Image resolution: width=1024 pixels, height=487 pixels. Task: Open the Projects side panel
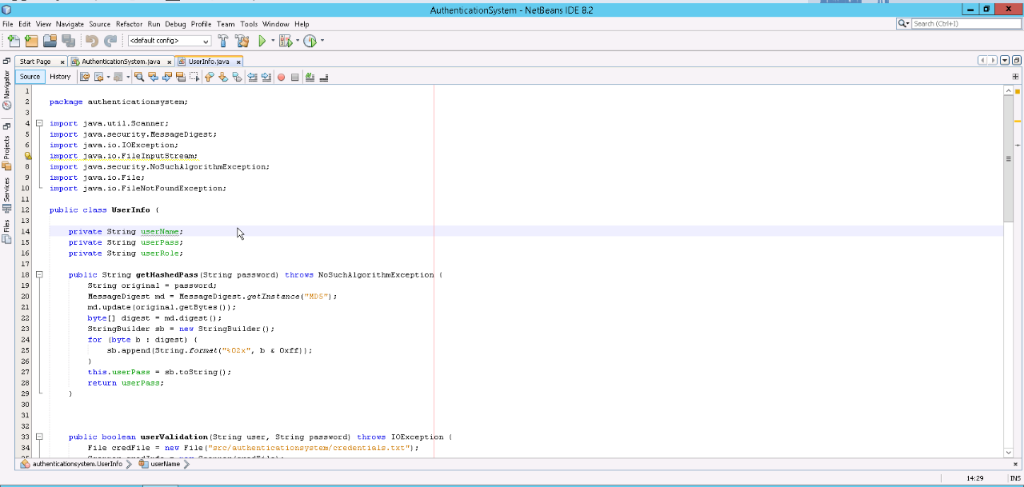pyautogui.click(x=7, y=153)
